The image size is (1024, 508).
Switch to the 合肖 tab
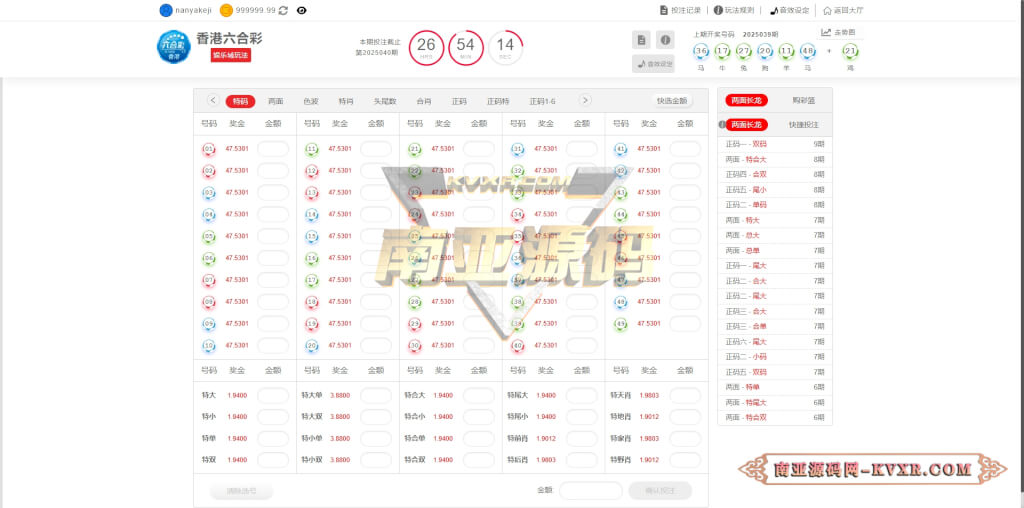click(x=424, y=101)
